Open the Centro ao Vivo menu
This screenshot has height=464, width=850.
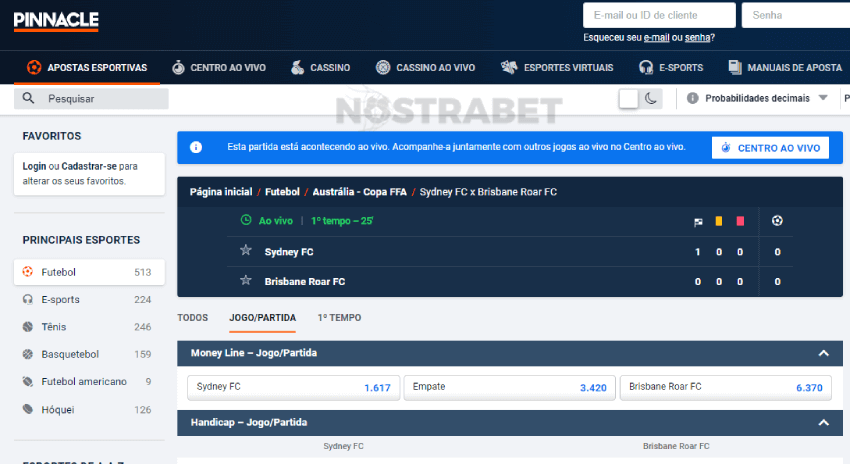point(219,68)
